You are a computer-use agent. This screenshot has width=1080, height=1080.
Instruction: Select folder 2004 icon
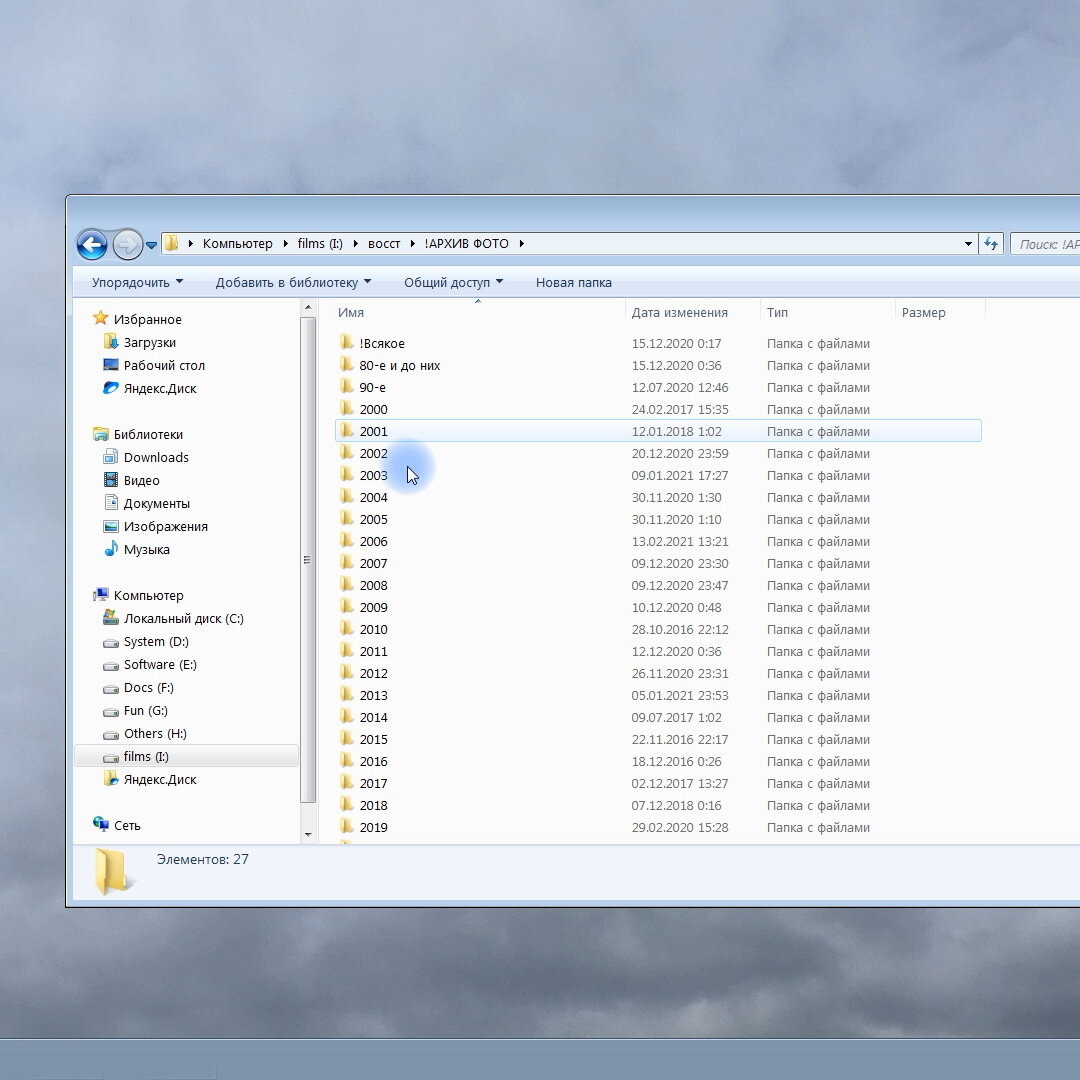(347, 497)
